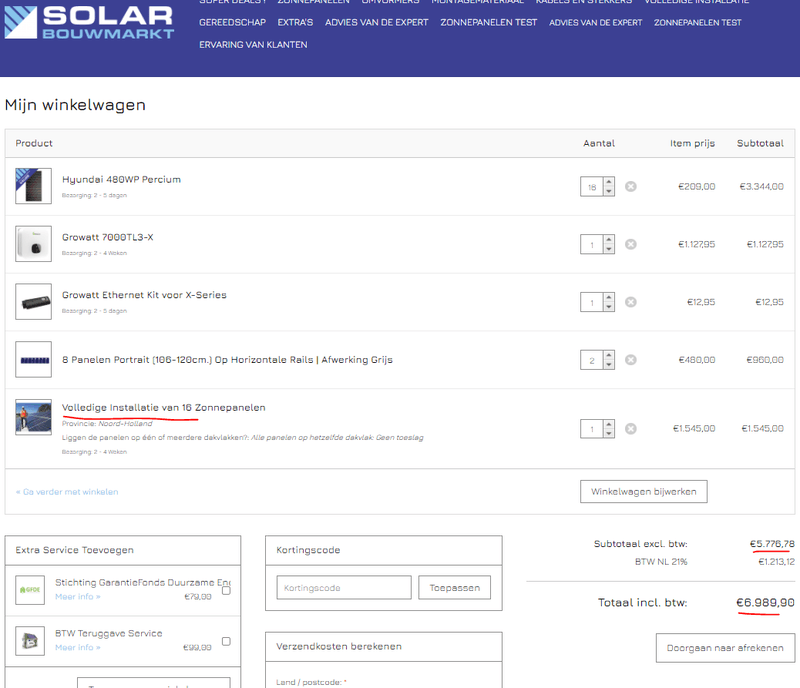Click BTW NL 21% amount €1.213,12
This screenshot has height=688, width=800.
pos(777,561)
